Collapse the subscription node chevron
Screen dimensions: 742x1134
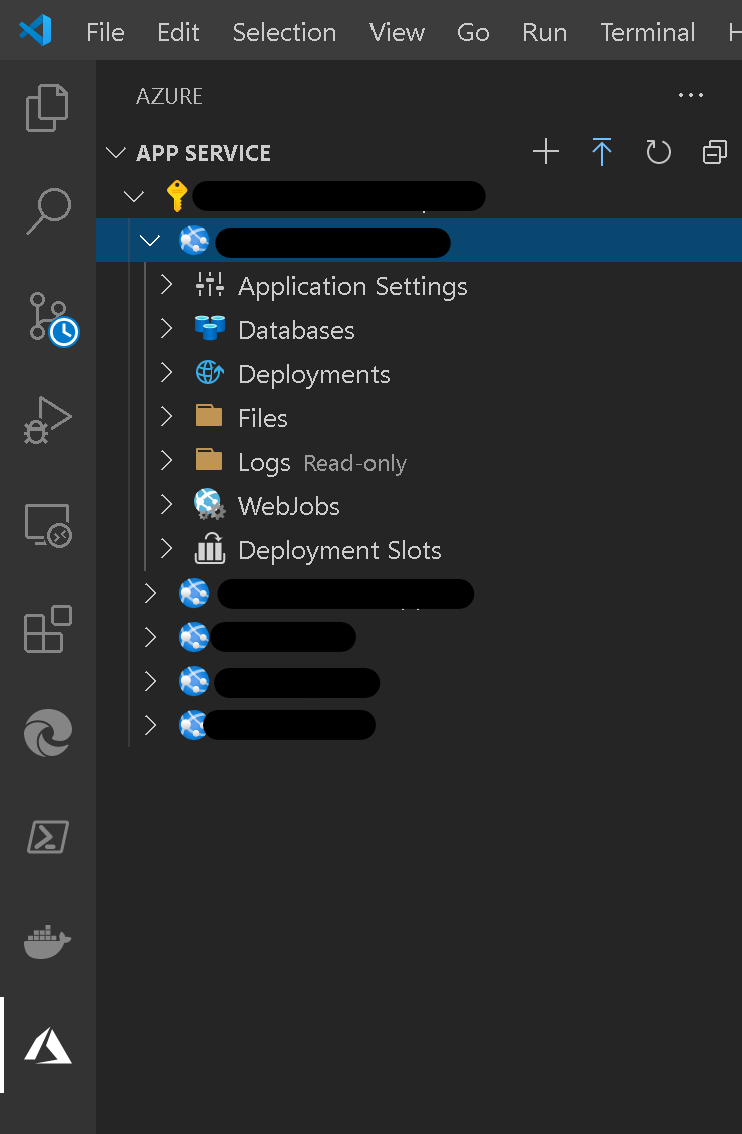(134, 196)
